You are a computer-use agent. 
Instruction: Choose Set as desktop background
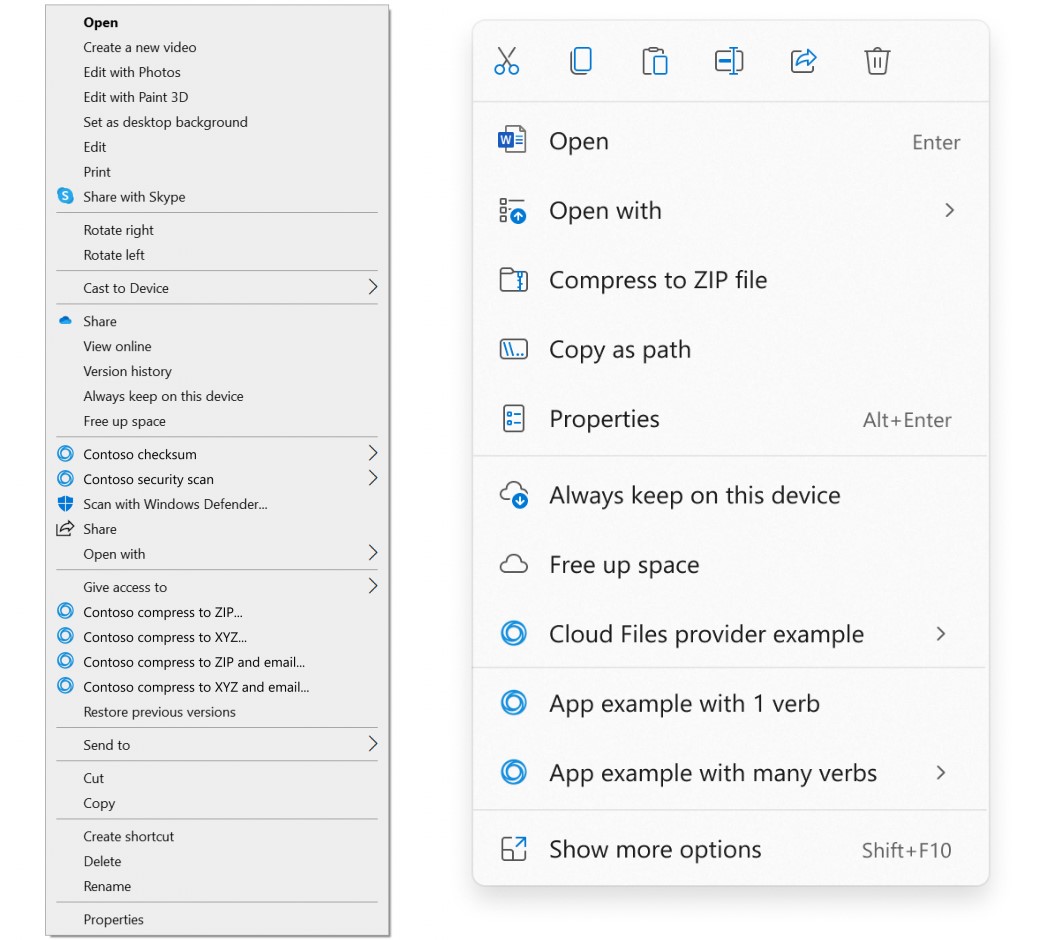(165, 122)
